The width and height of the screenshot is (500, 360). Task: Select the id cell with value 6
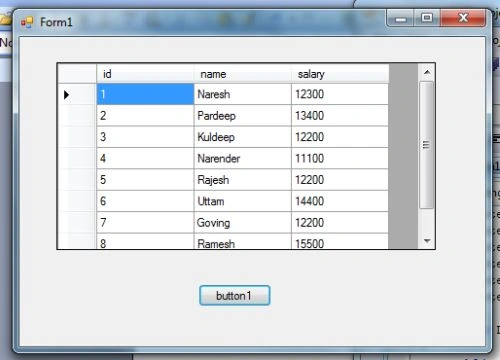point(145,201)
